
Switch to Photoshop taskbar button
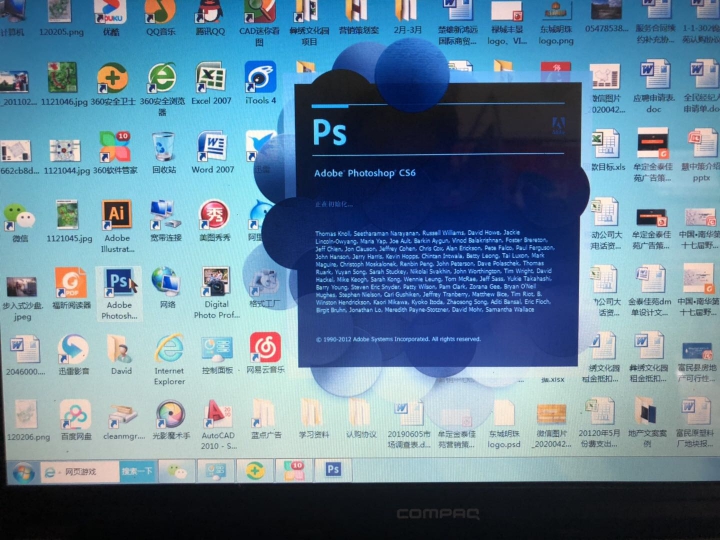[333, 469]
